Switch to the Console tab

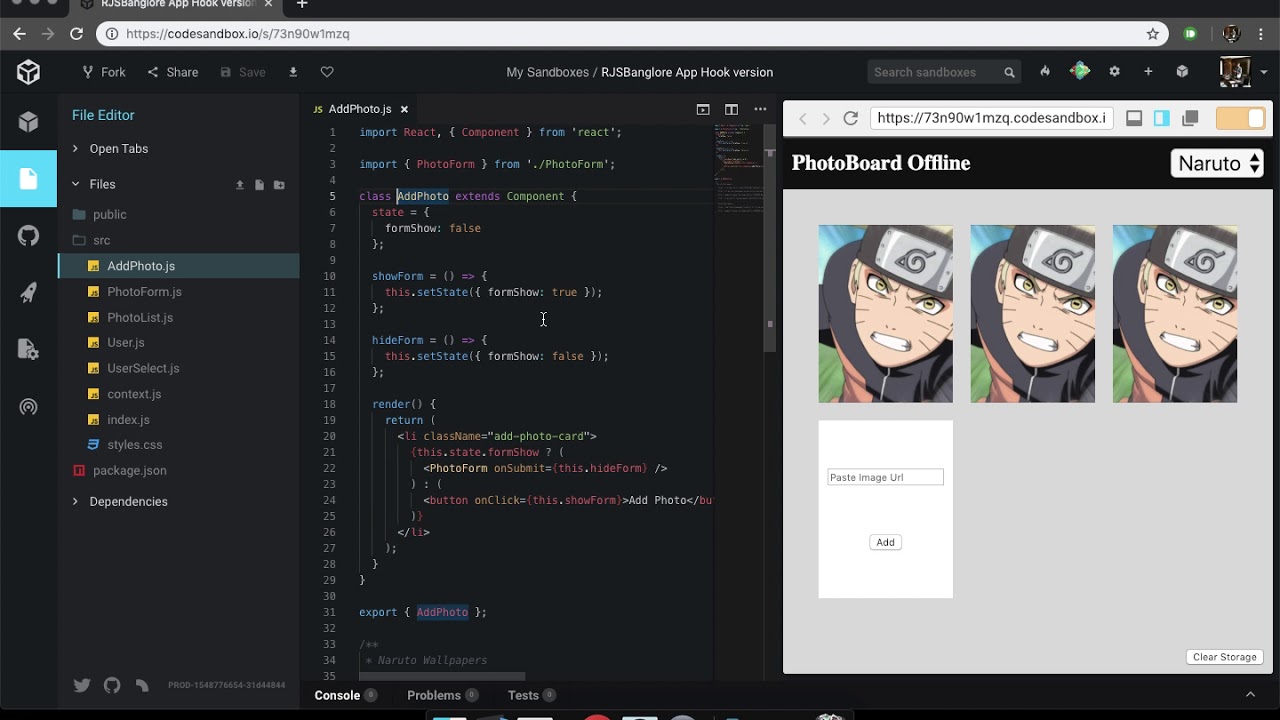click(345, 695)
